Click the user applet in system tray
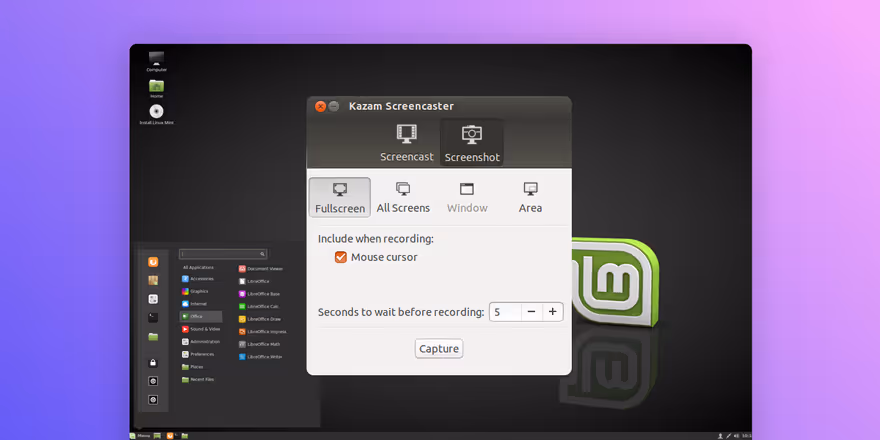Image resolution: width=880 pixels, height=440 pixels. click(720, 436)
